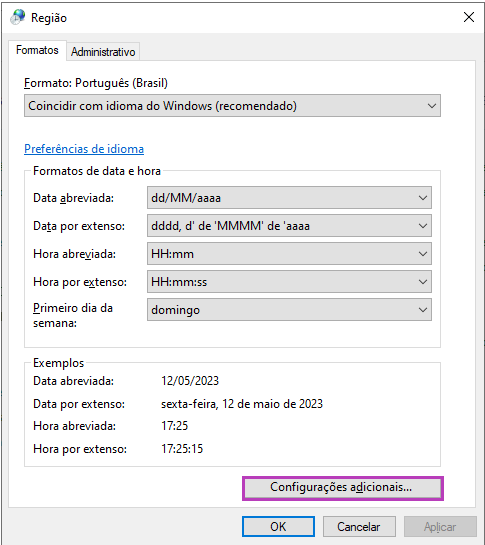
Task: Open the HH:mm short time dropdown
Action: [289, 254]
